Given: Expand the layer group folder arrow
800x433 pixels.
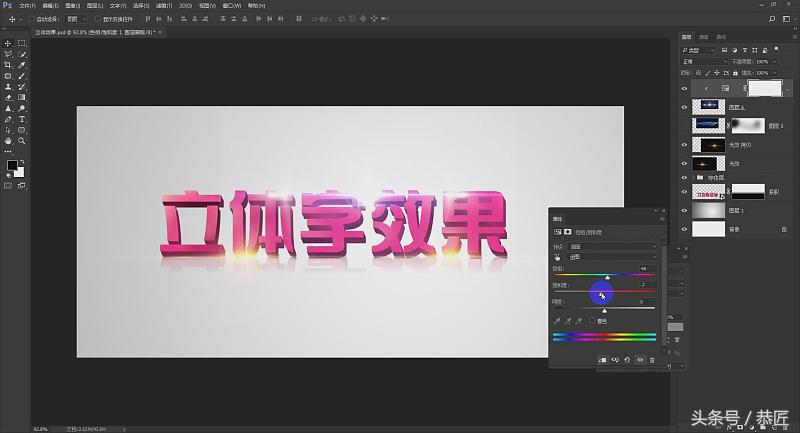Looking at the screenshot, I should coord(693,177).
